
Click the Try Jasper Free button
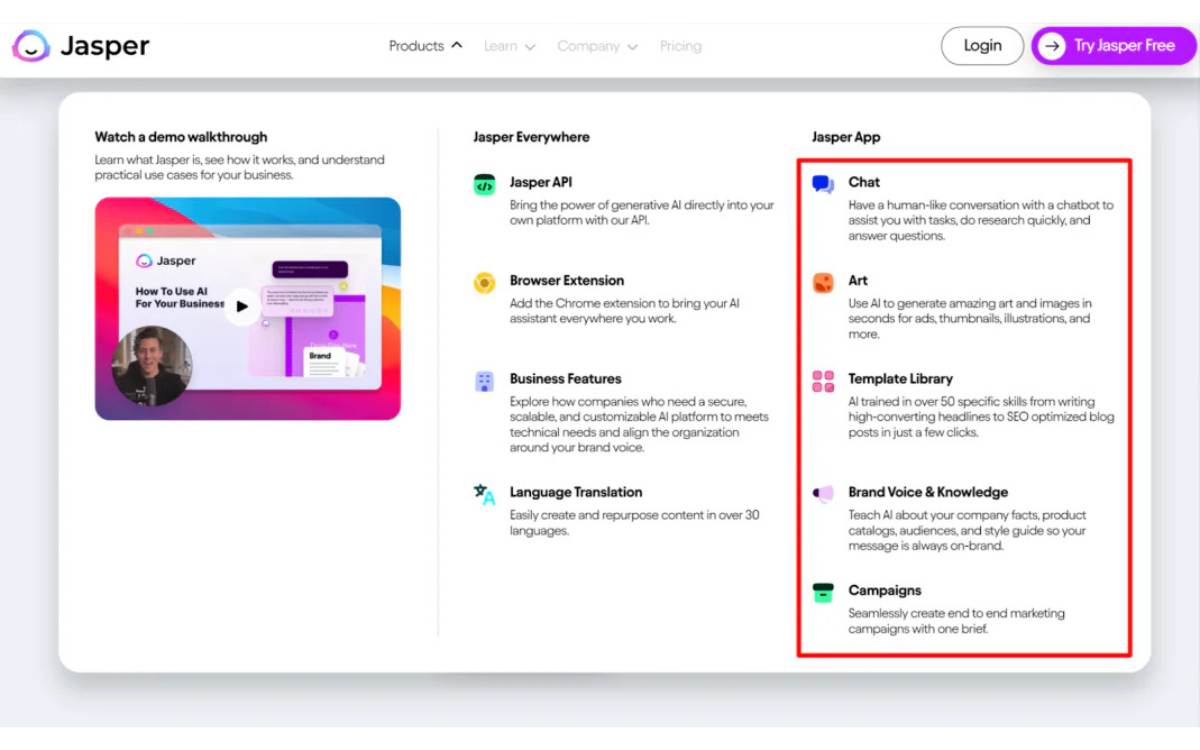tap(1114, 46)
